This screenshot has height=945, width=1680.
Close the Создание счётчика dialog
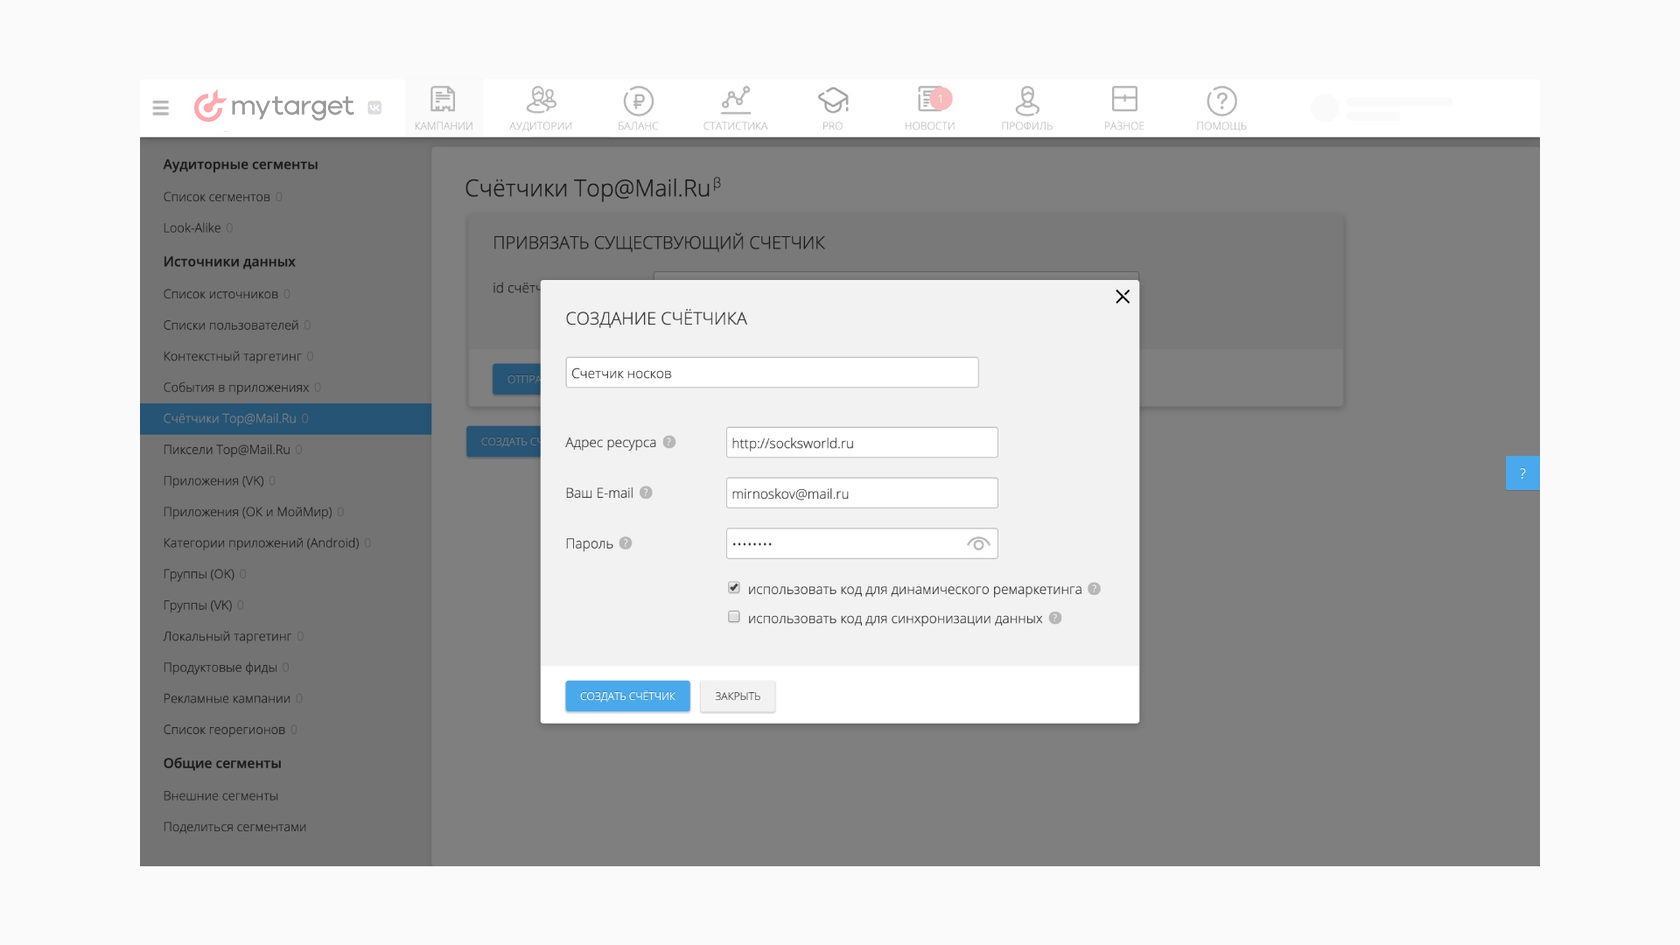[1122, 296]
